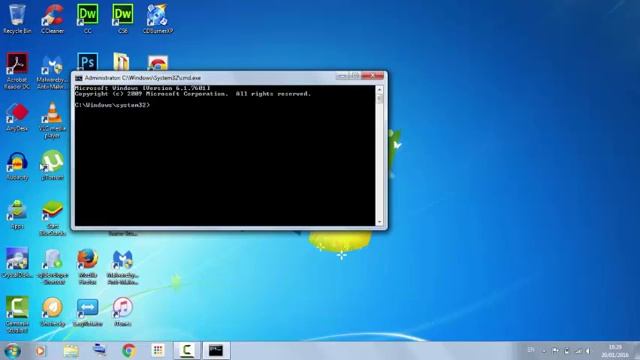Select the Photoshop desktop shortcut
Viewport: 640px width, 360px height.
click(x=87, y=62)
